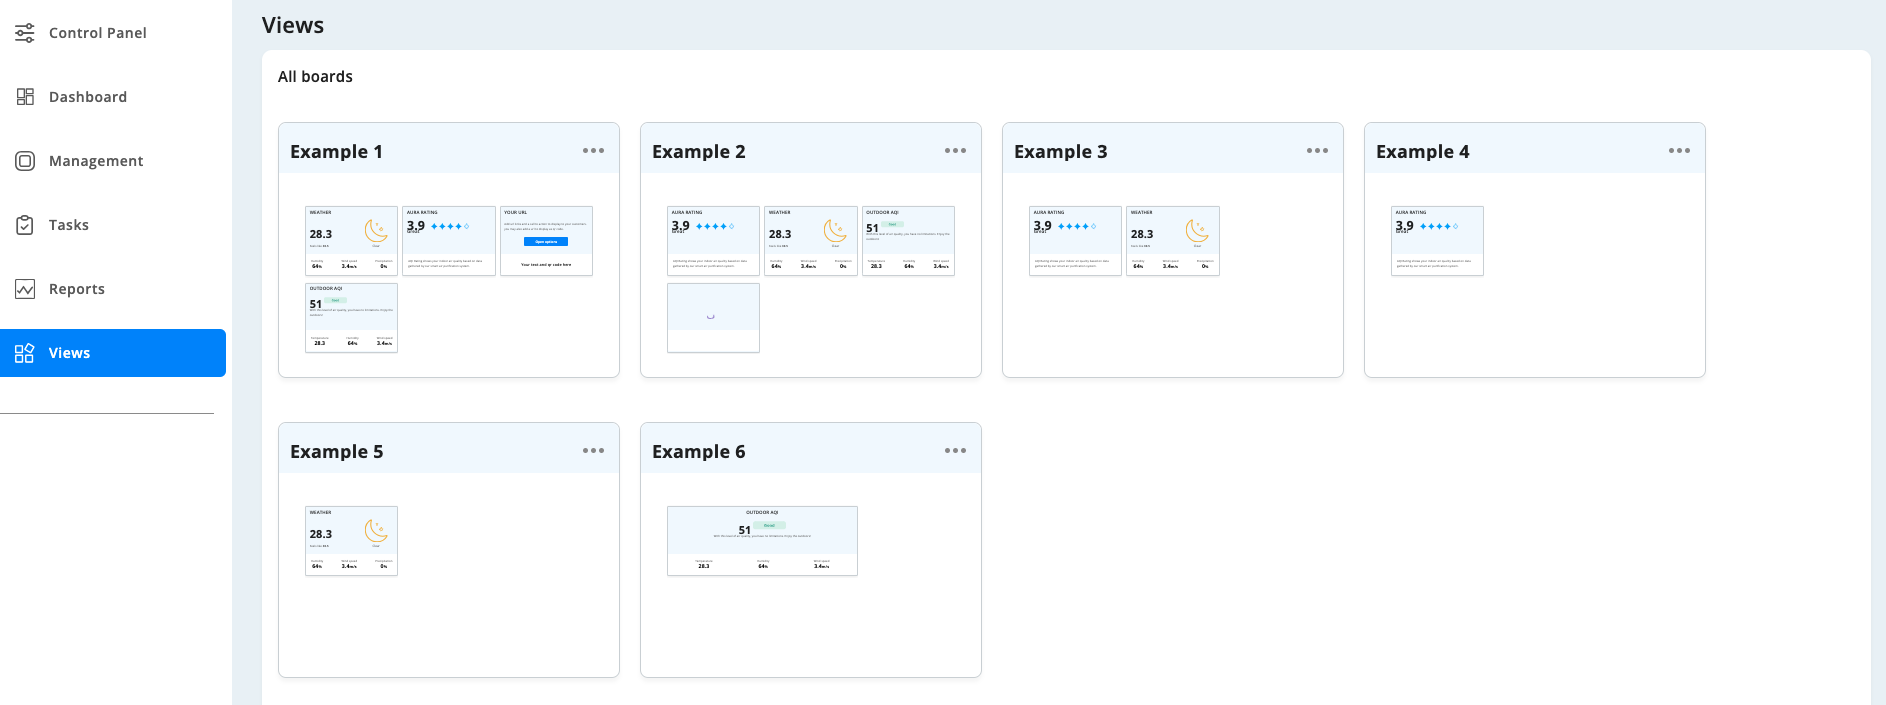Open Example 1 board options menu
Screen dimensions: 1886x705
tap(593, 151)
